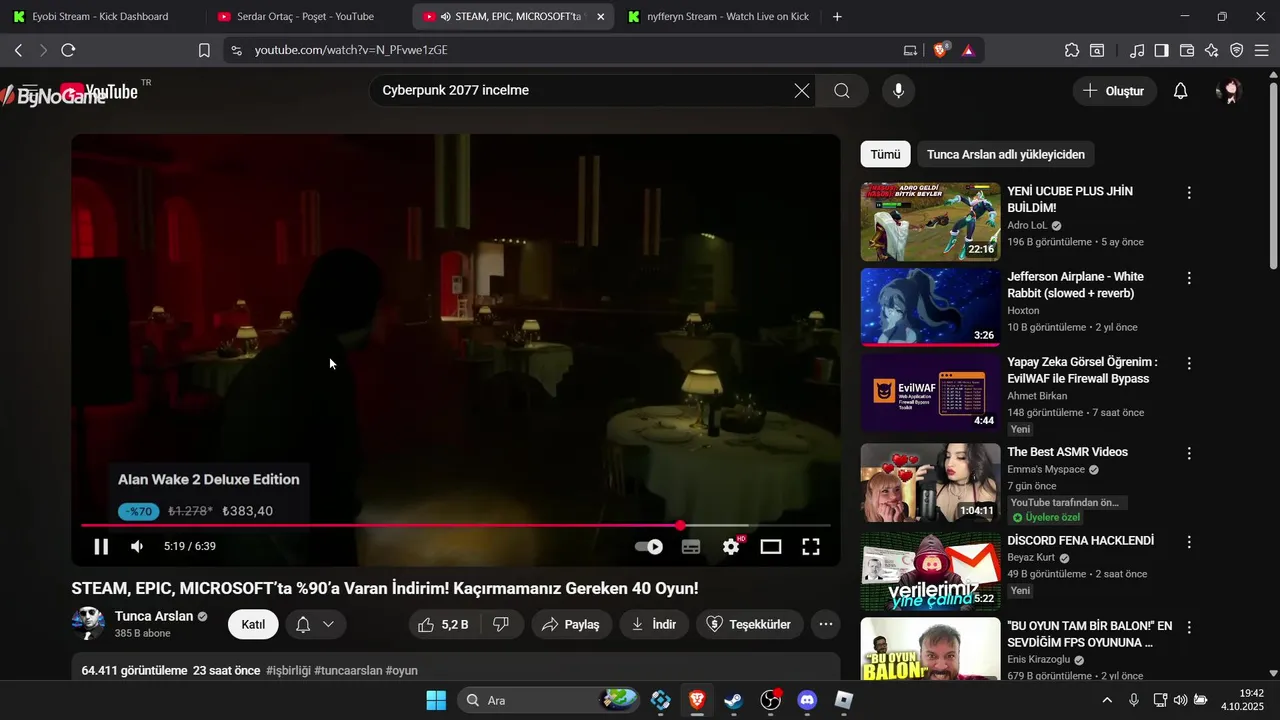The height and width of the screenshot is (720, 1280).
Task: Click the search magnifier button
Action: (842, 91)
